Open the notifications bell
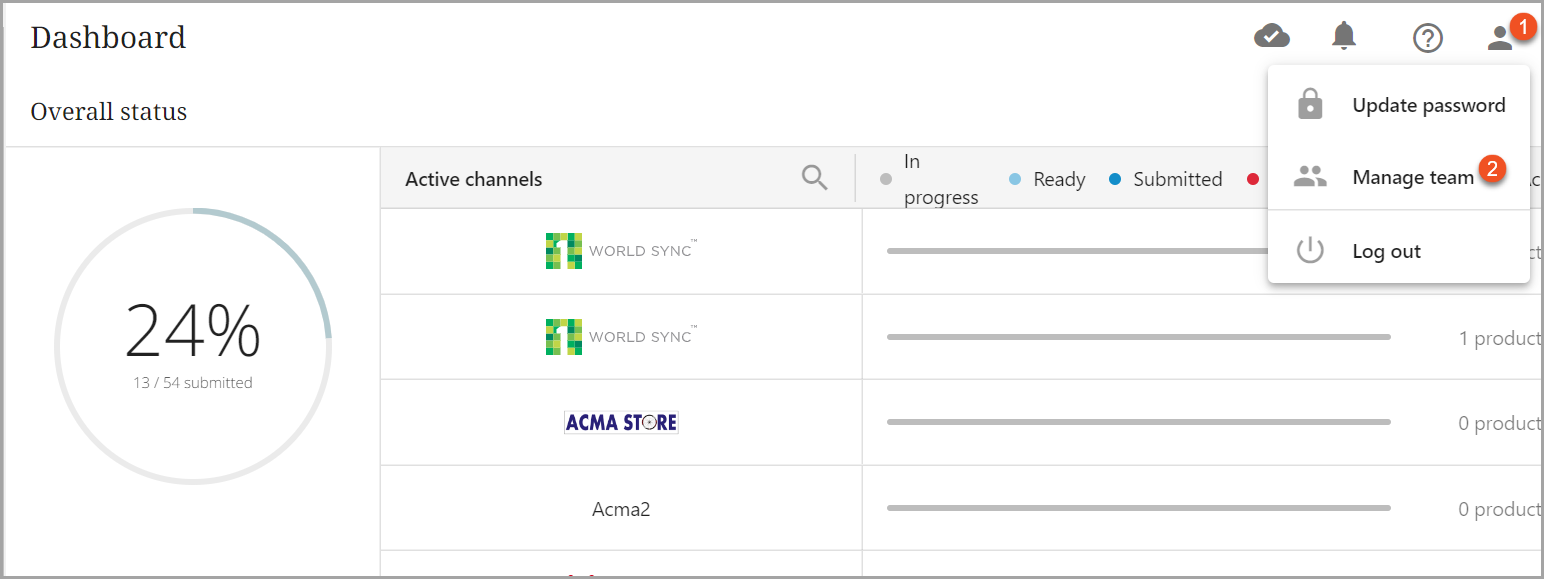Screen dimensions: 1544x579 pos(1344,37)
